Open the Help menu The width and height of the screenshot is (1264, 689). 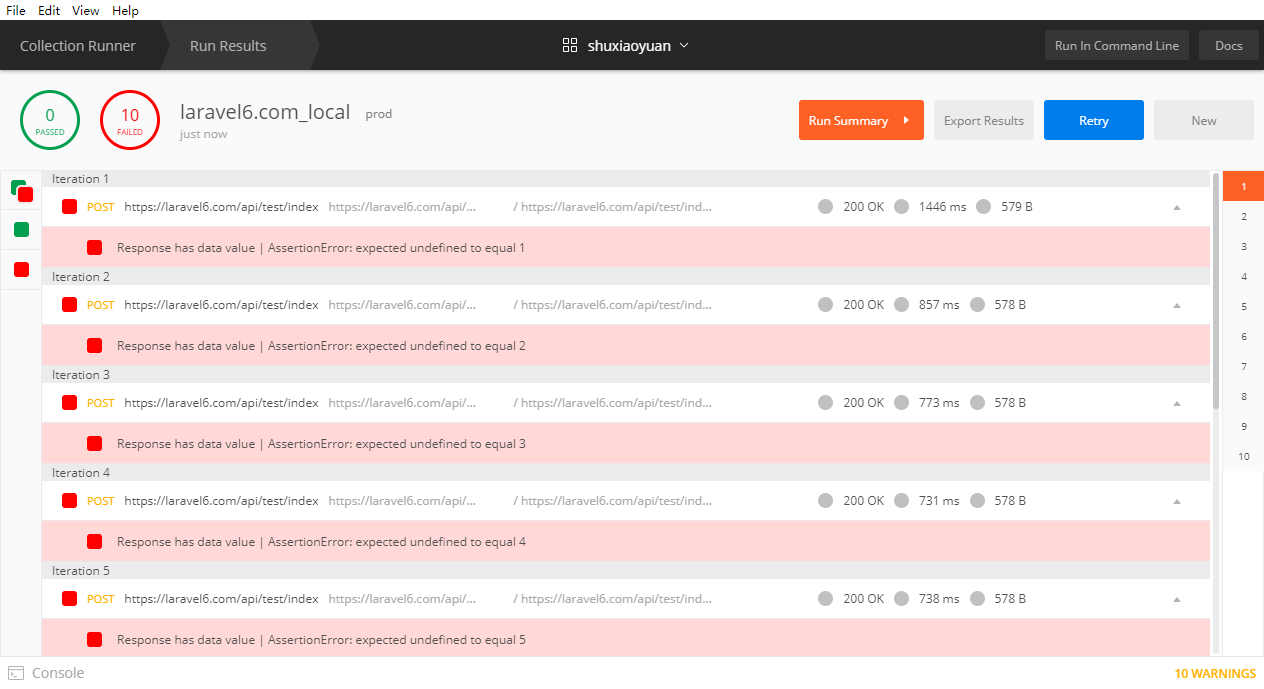[125, 10]
